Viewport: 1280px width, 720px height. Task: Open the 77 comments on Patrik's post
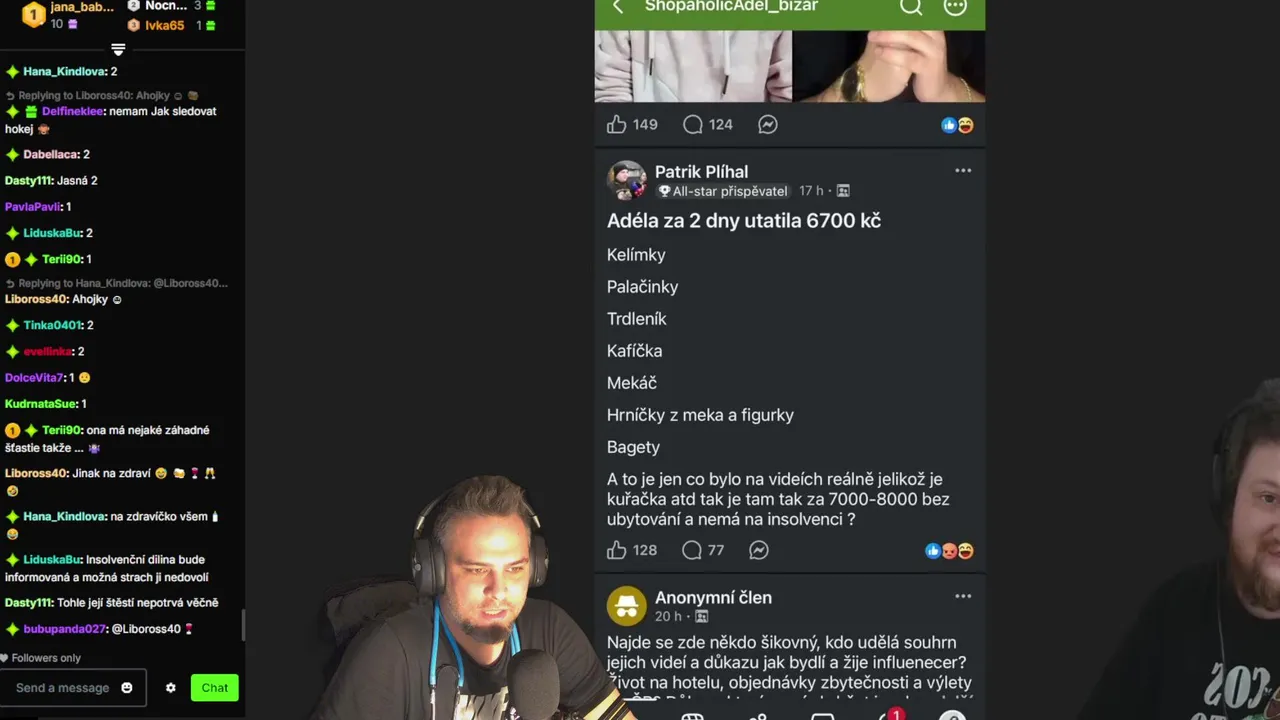point(702,550)
